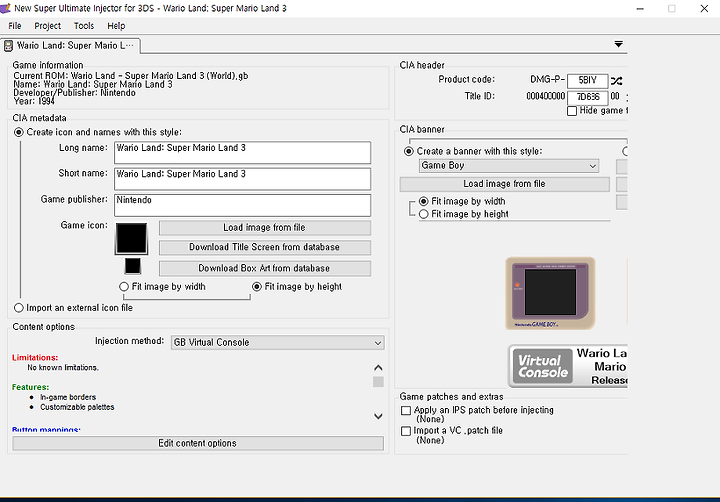This screenshot has height=502, width=720.
Task: Click the app icon in title bar
Action: [x=5, y=8]
